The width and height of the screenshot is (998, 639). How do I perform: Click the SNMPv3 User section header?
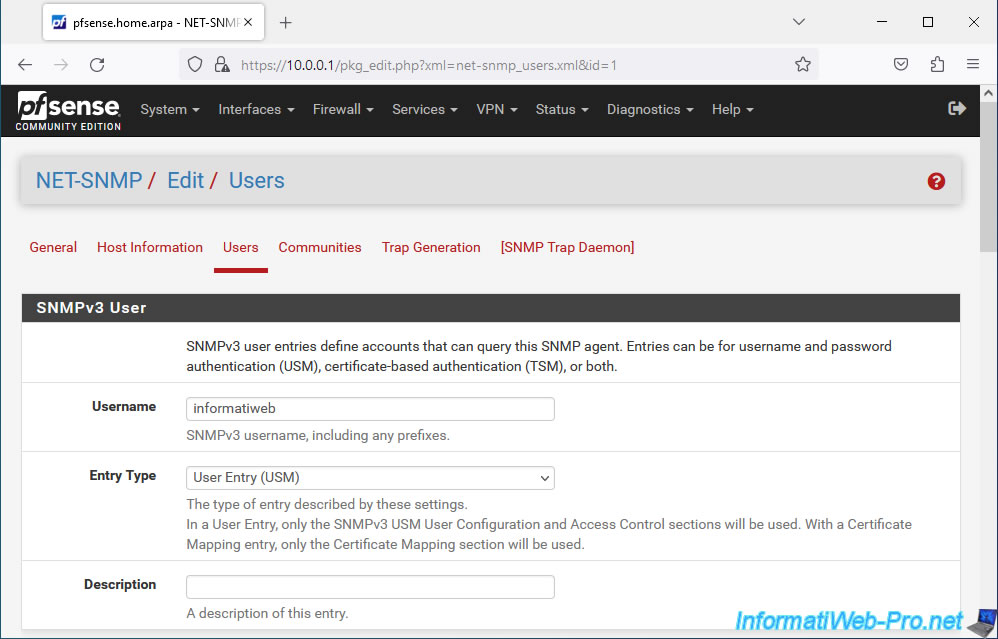point(491,308)
